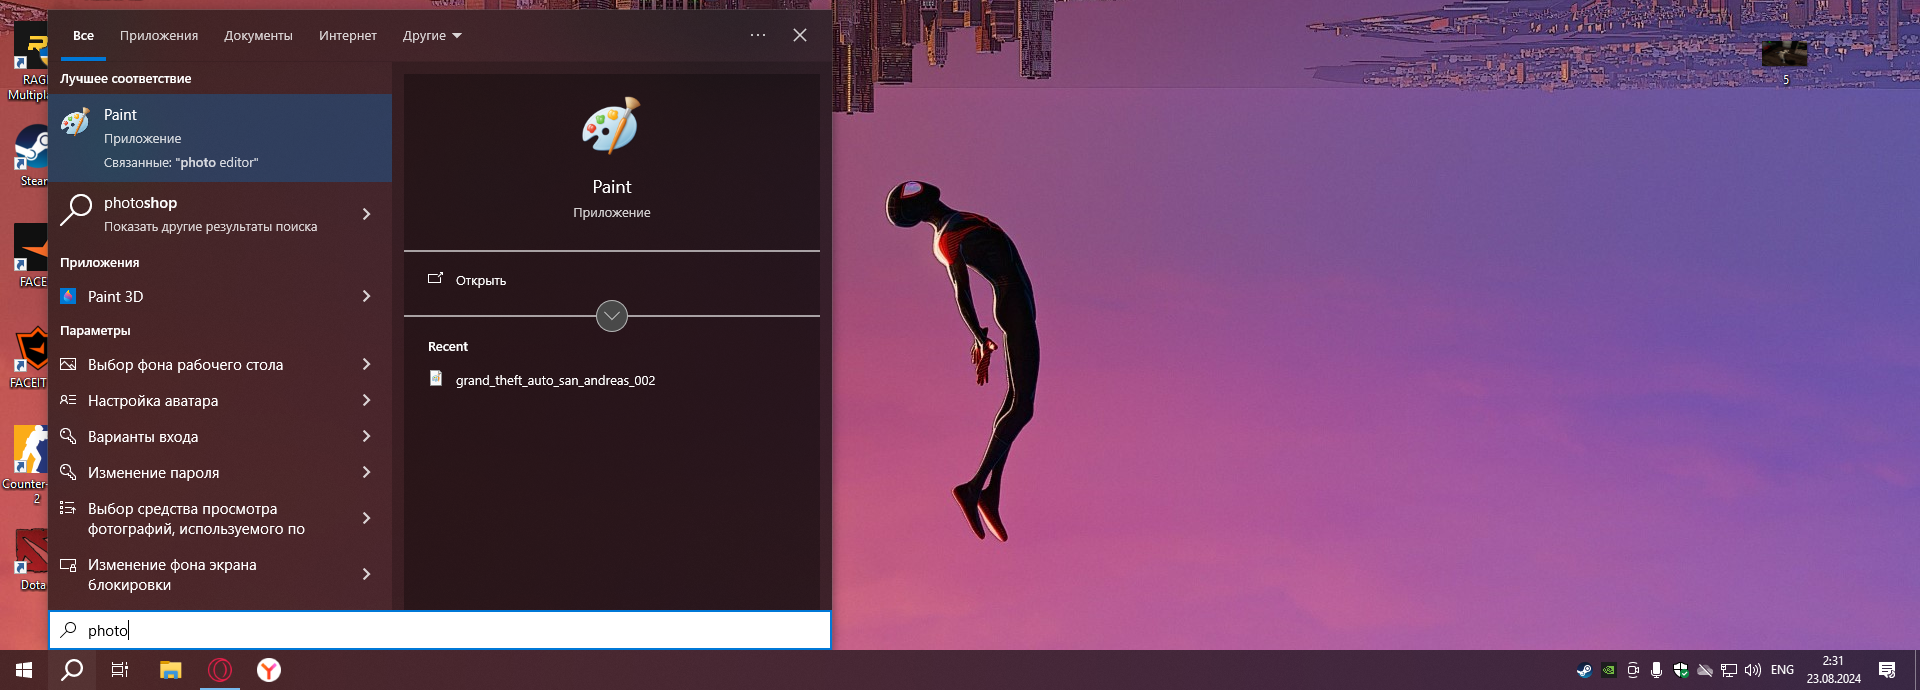
Task: Expand the Paint 3D result arrow
Action: pos(366,296)
